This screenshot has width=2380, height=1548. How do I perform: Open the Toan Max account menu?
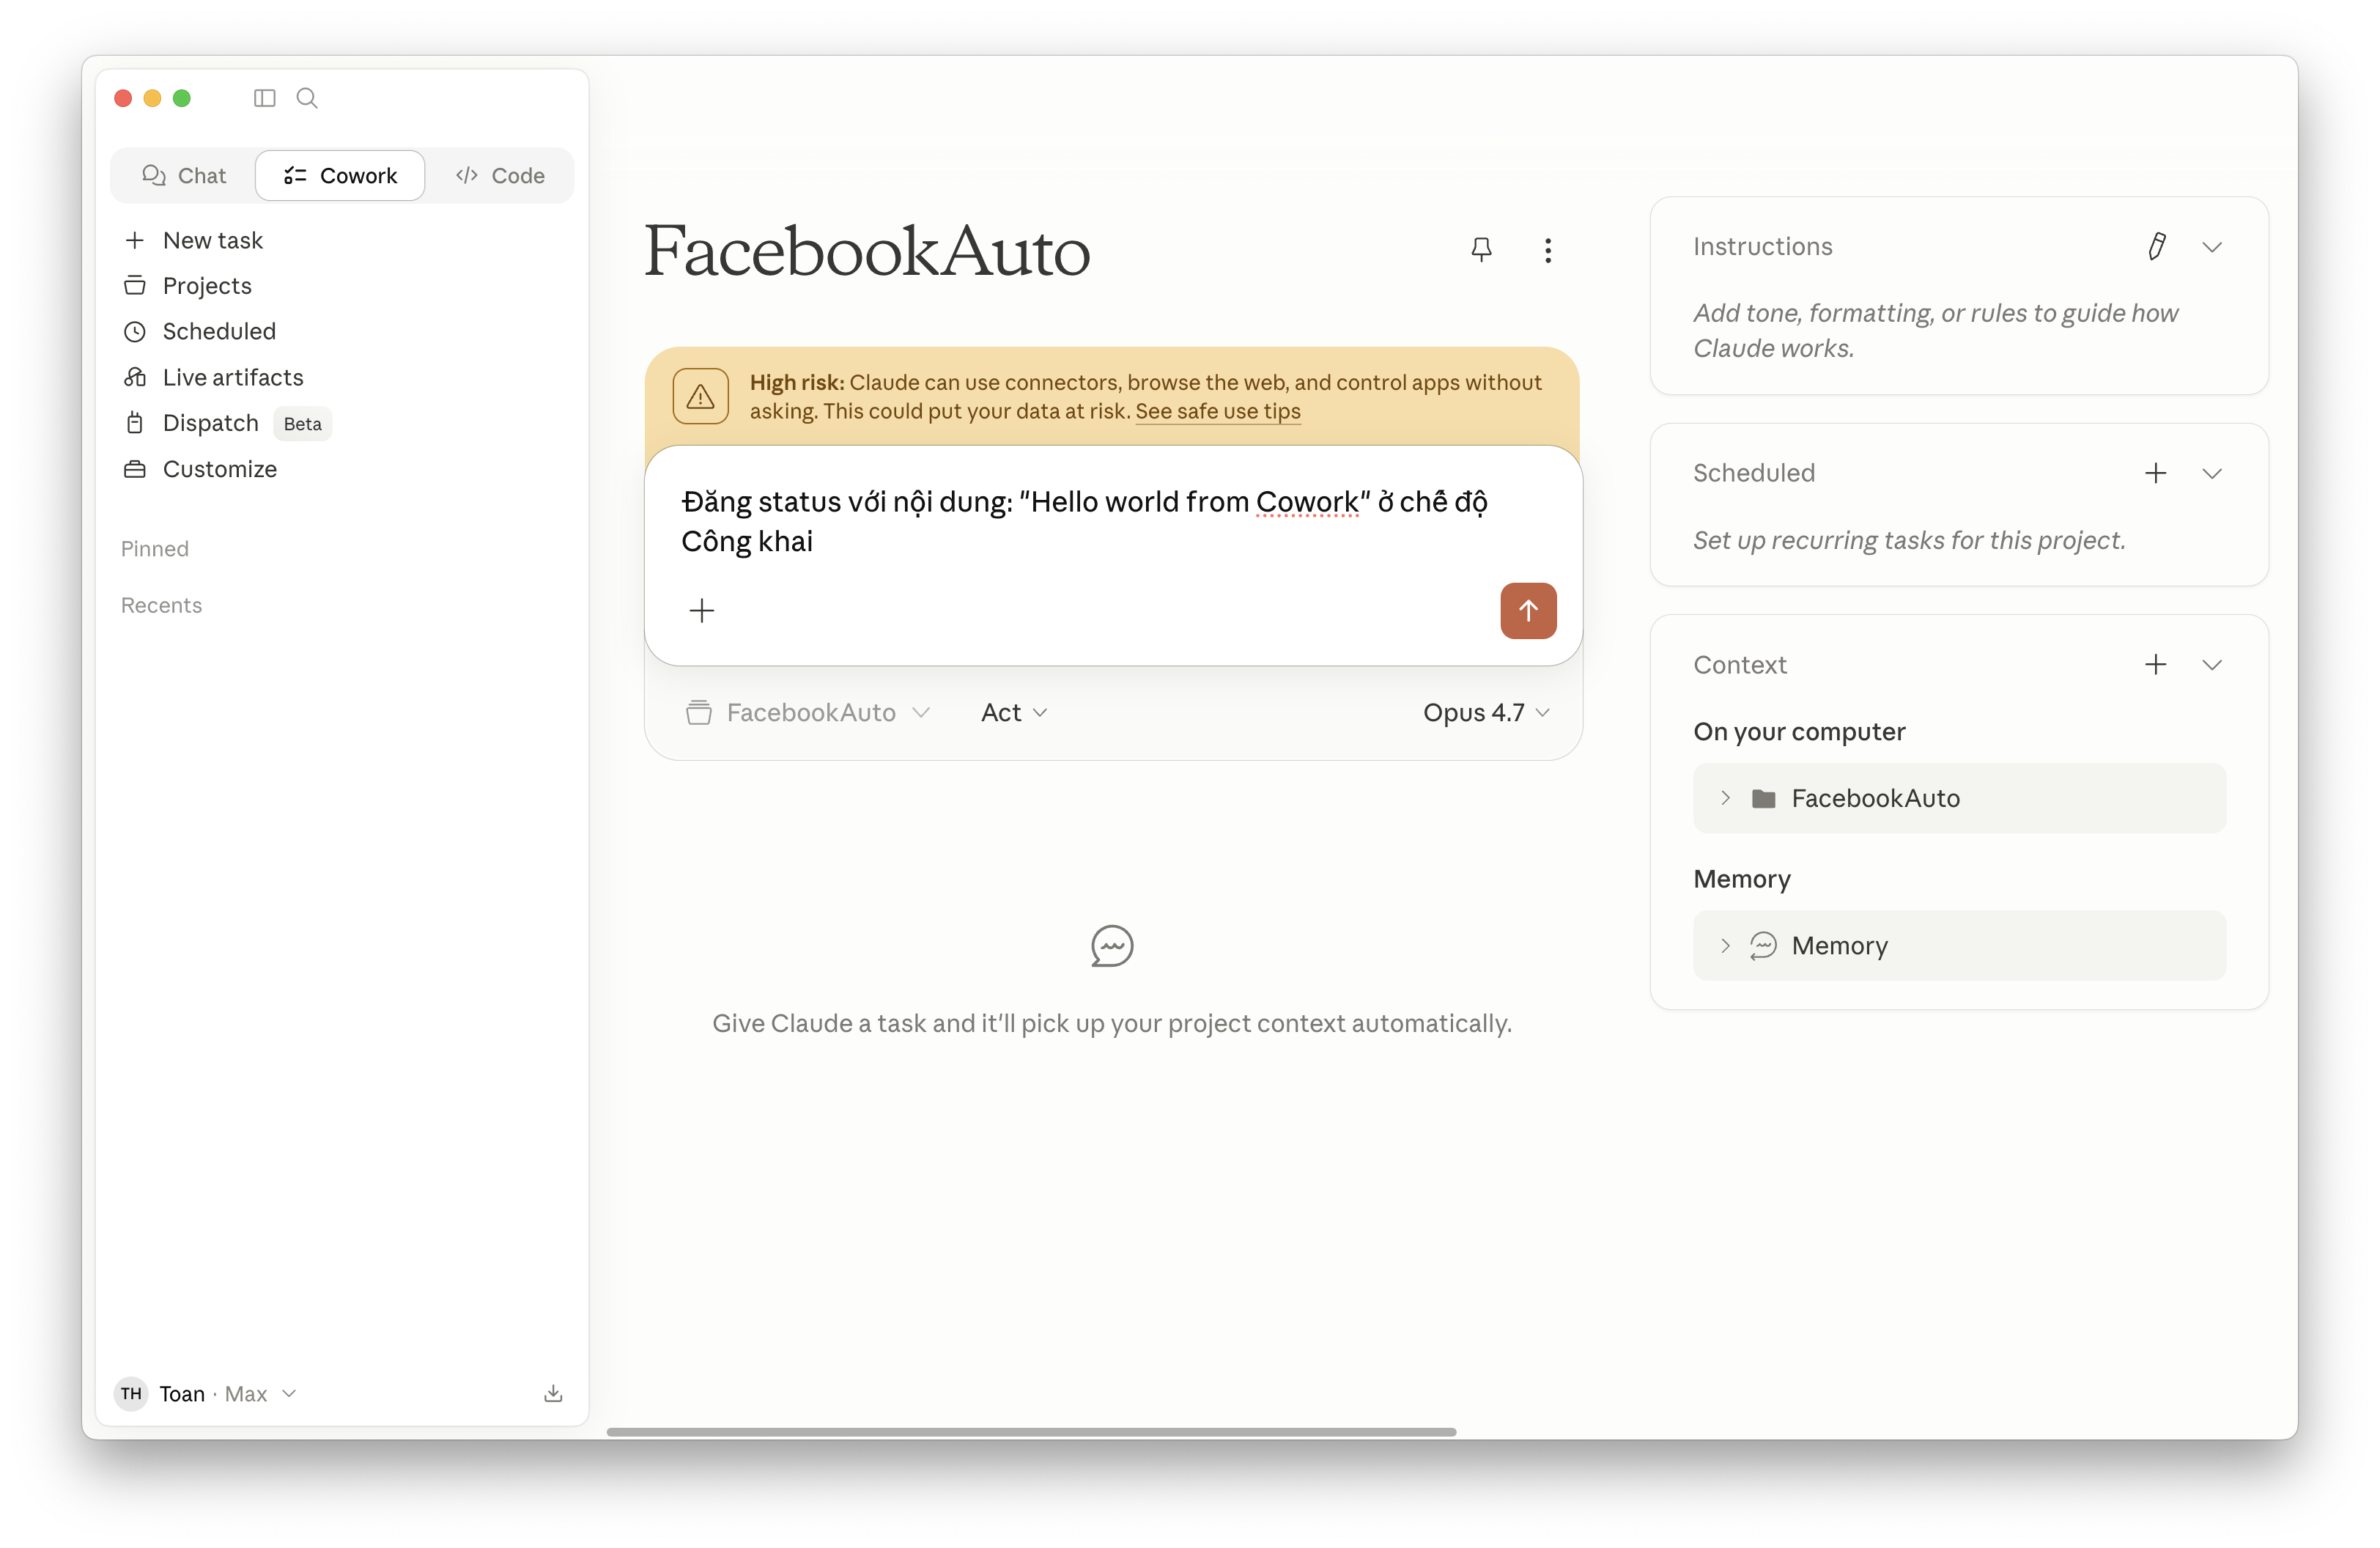207,1394
